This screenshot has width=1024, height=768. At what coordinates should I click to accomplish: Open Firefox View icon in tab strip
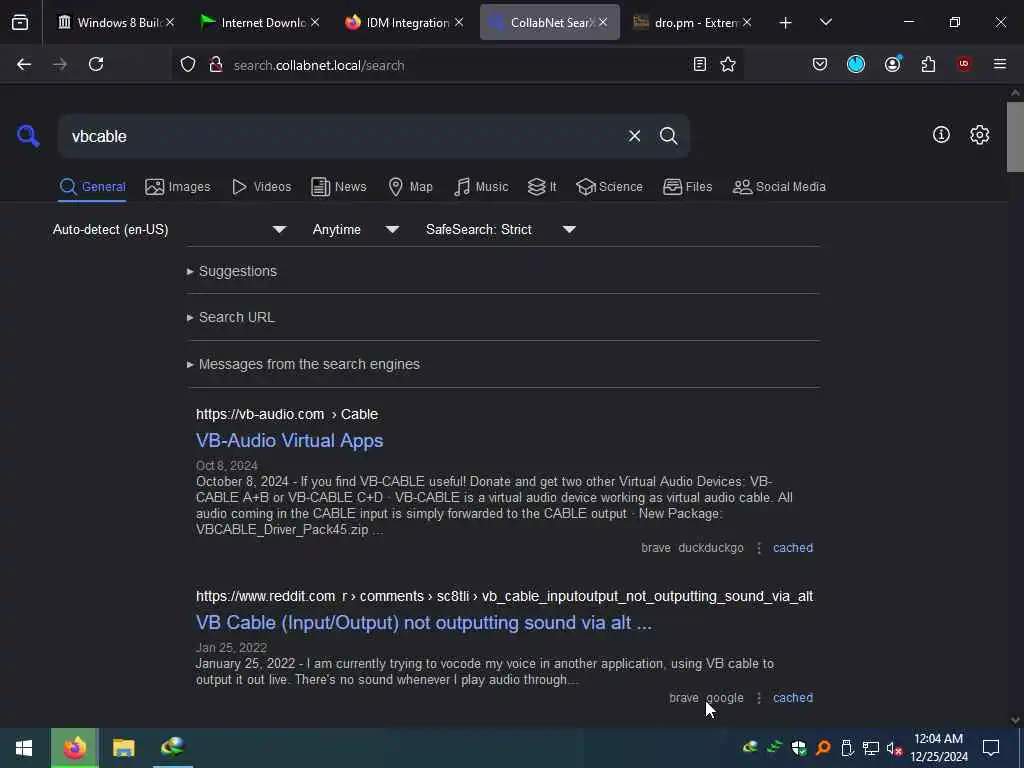pos(20,22)
